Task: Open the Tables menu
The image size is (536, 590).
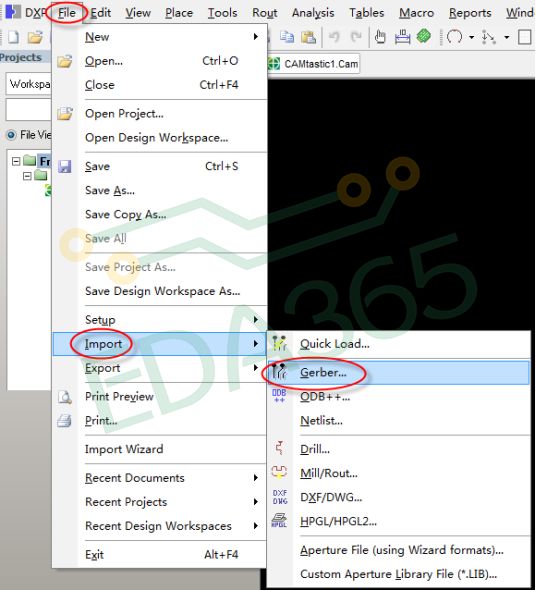Action: (367, 13)
